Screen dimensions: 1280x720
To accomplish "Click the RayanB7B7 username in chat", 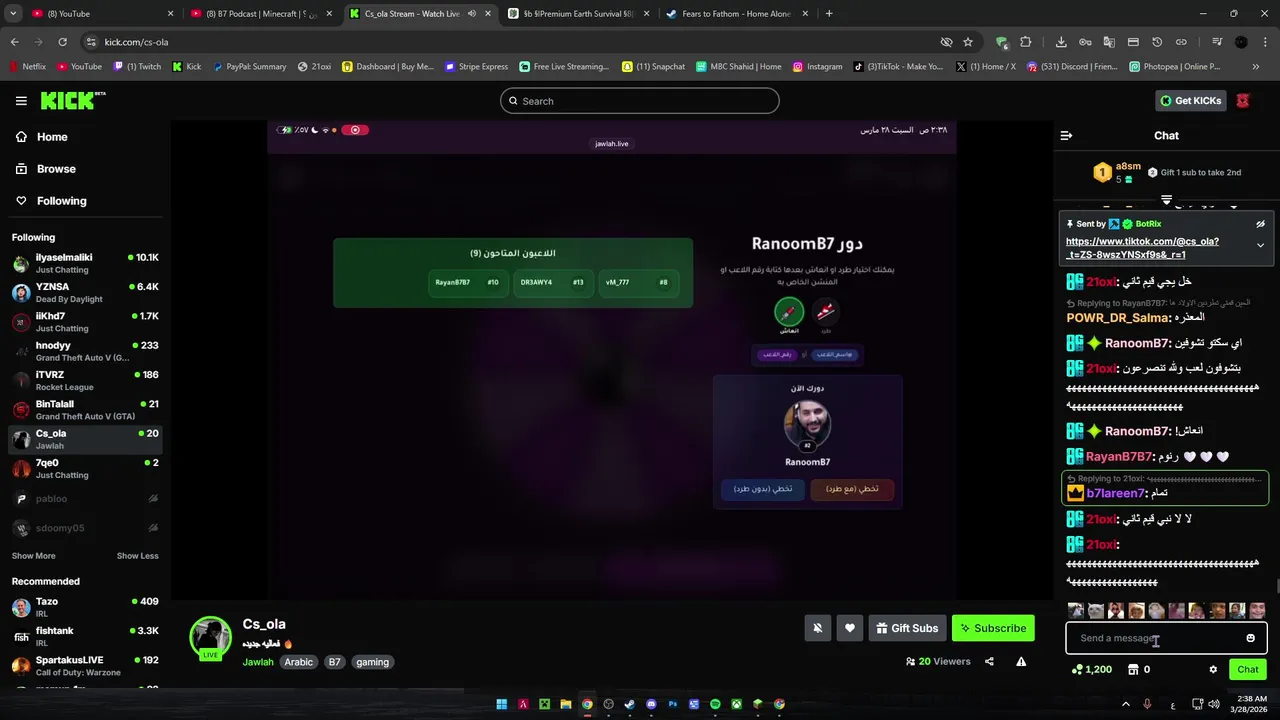I will coord(1118,457).
